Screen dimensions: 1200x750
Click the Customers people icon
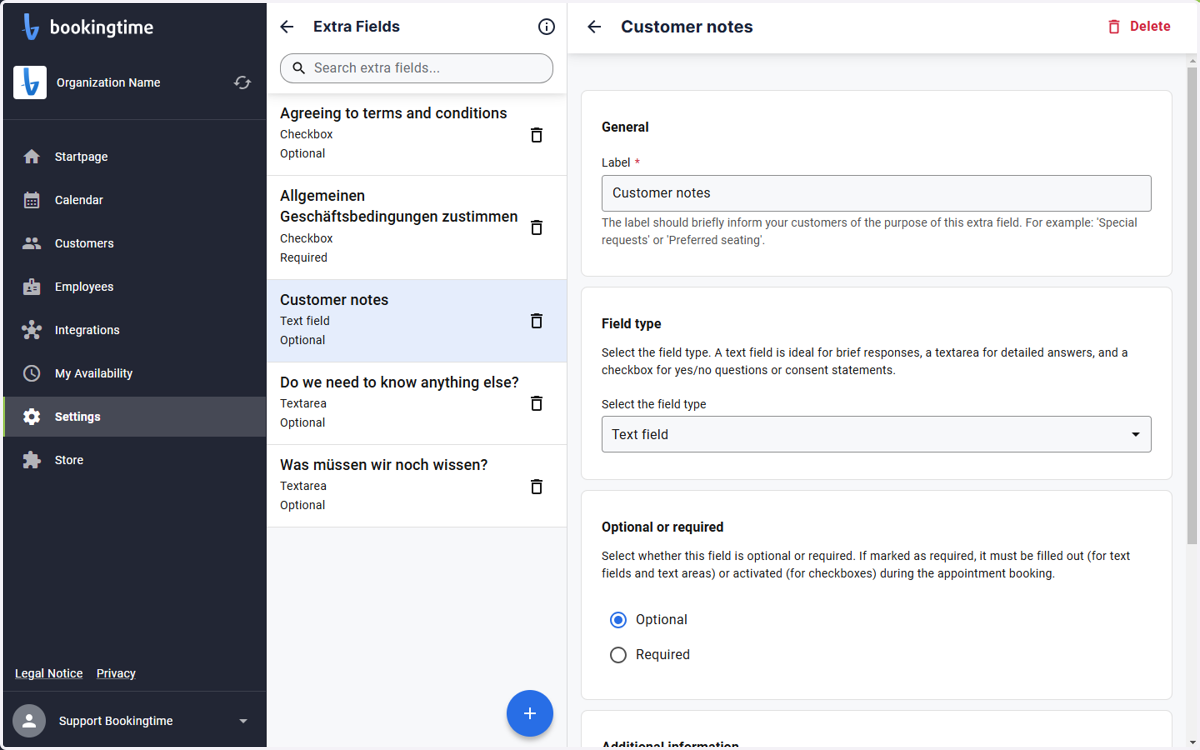32,243
